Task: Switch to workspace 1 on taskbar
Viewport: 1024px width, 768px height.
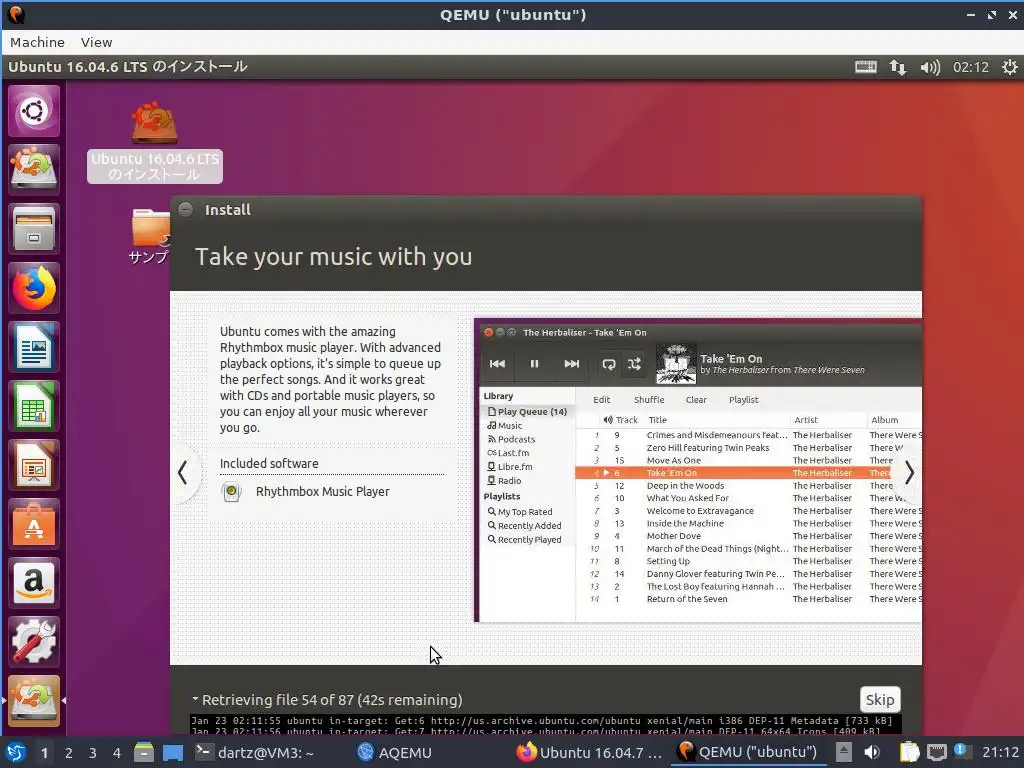Action: tap(44, 753)
